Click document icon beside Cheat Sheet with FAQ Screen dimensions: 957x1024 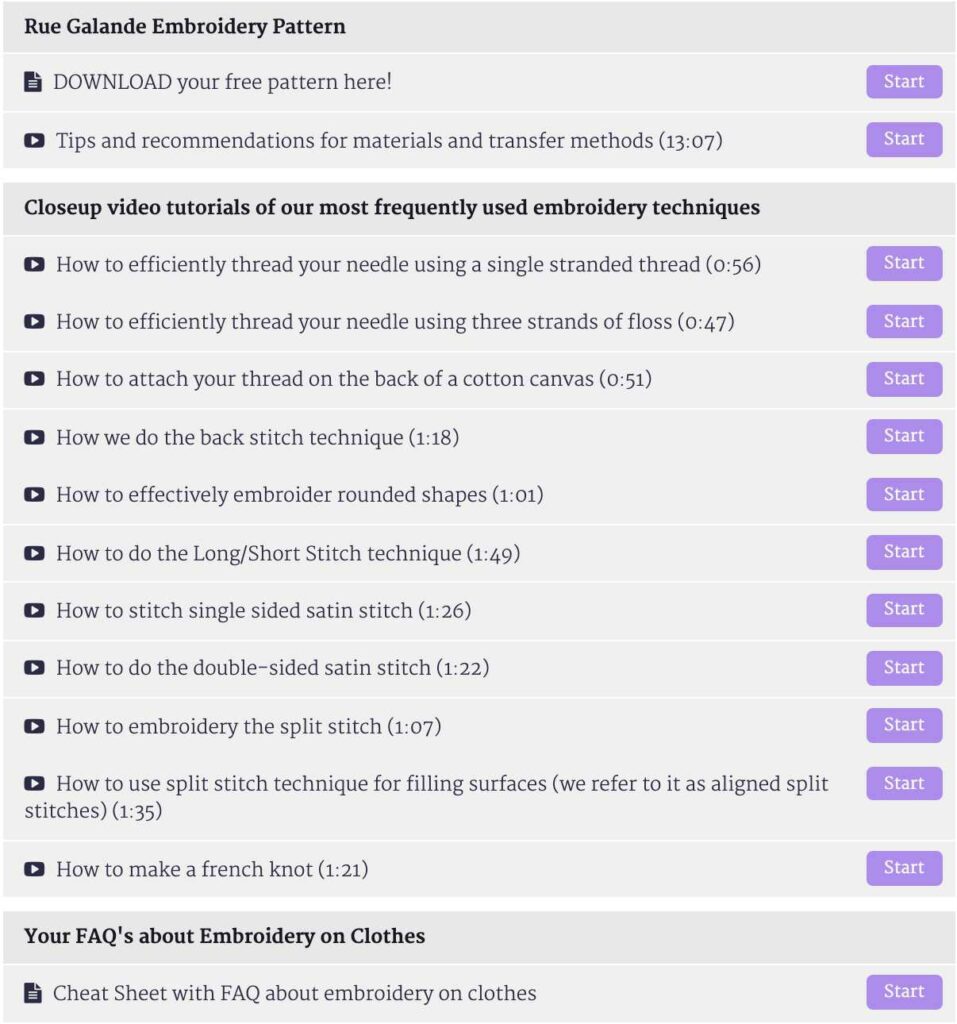(33, 993)
